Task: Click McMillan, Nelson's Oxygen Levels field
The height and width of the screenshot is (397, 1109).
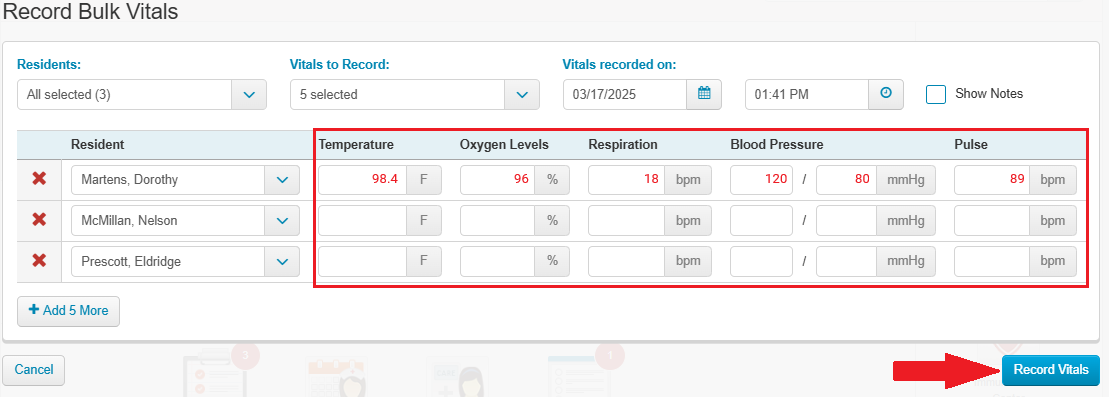Action: click(x=497, y=221)
